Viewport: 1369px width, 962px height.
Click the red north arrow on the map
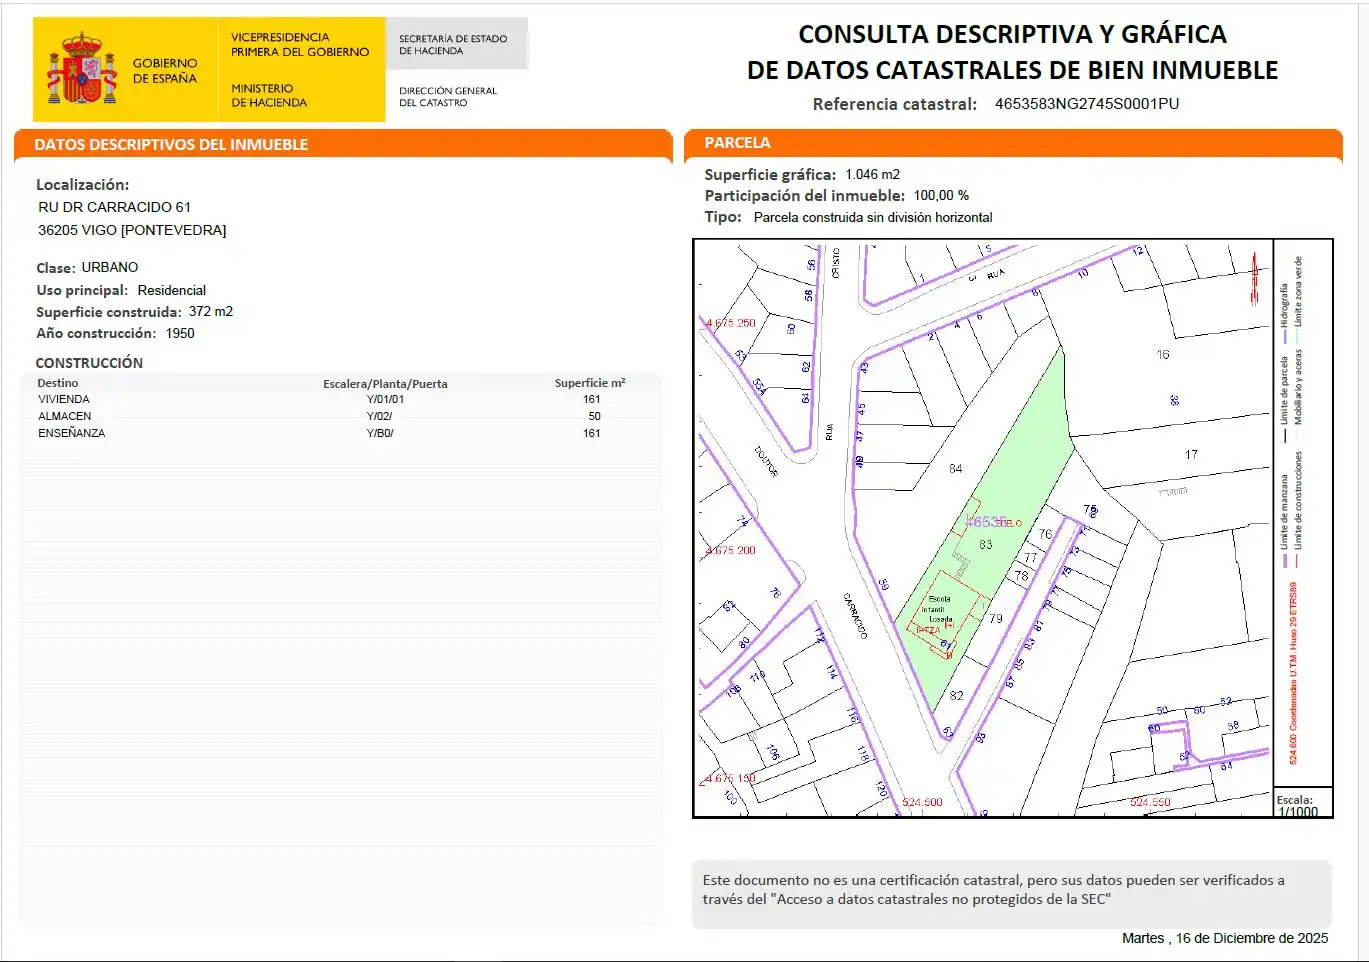pos(1255,278)
